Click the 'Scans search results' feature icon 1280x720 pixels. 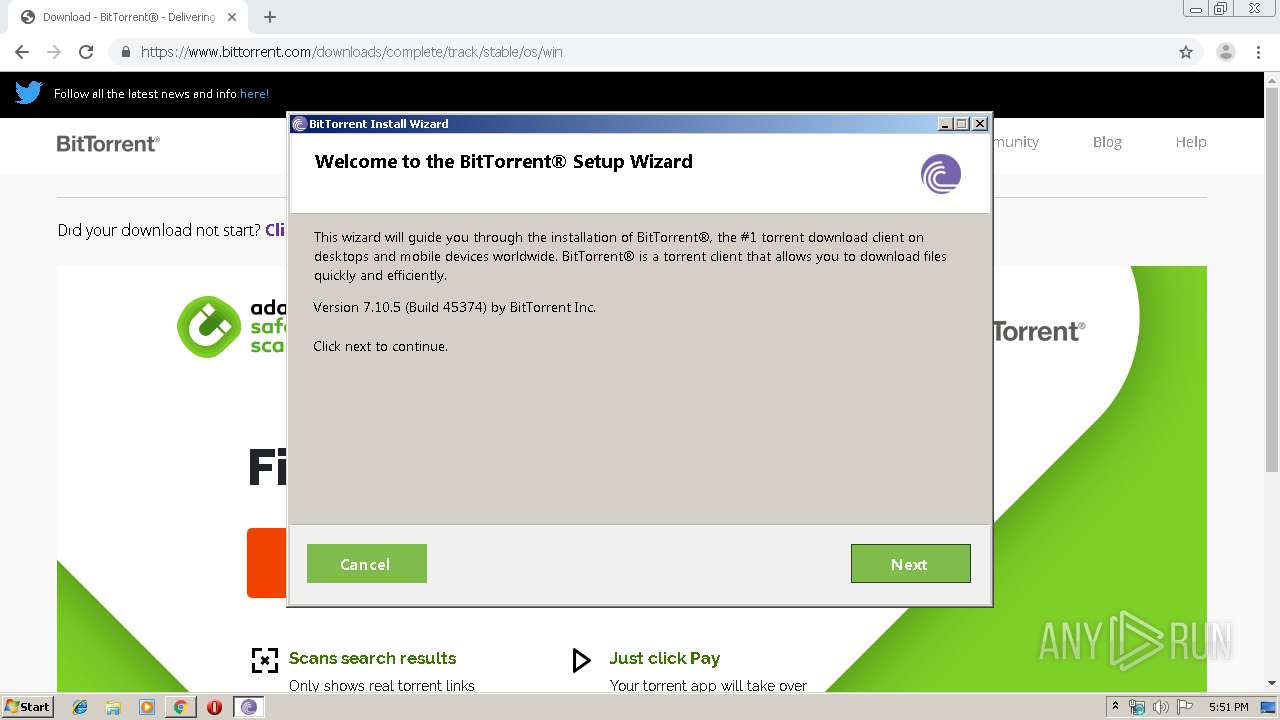[x=264, y=660]
